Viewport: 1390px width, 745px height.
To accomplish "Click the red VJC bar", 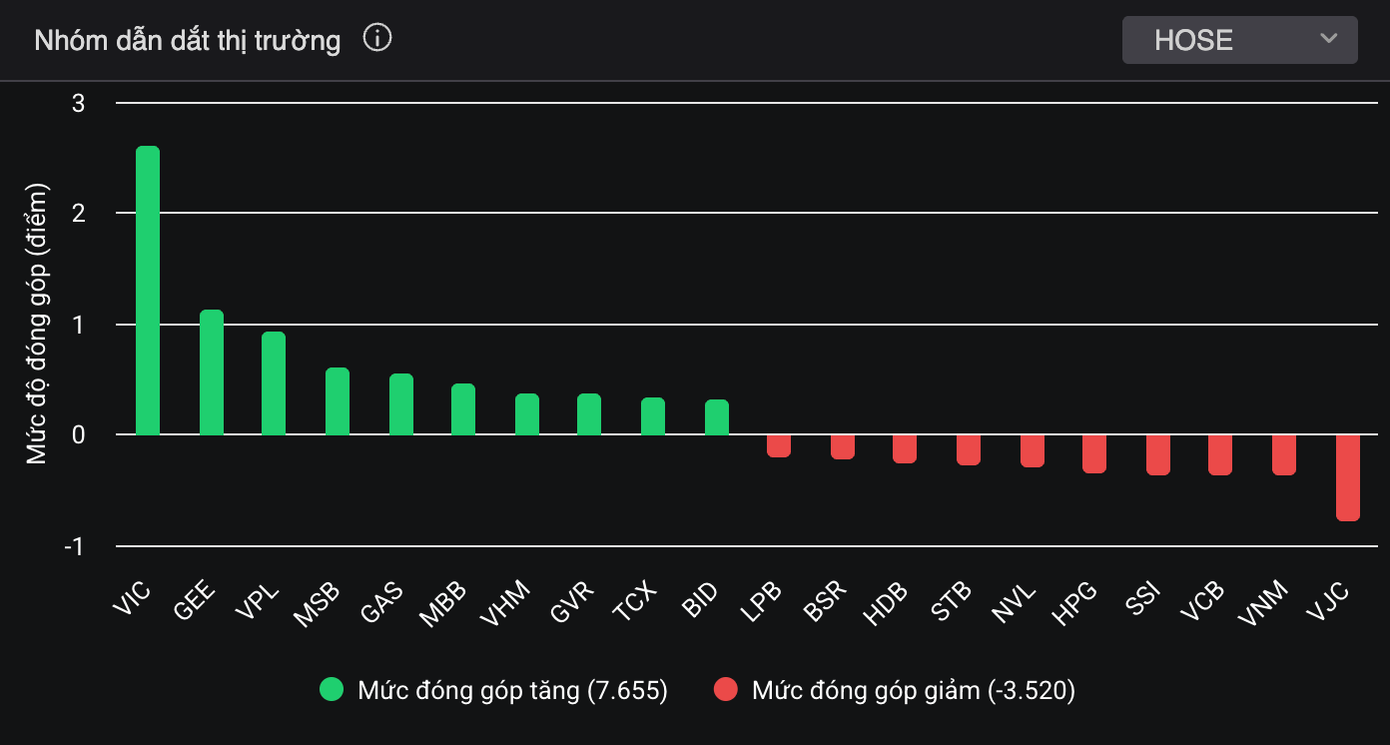I will (1347, 477).
